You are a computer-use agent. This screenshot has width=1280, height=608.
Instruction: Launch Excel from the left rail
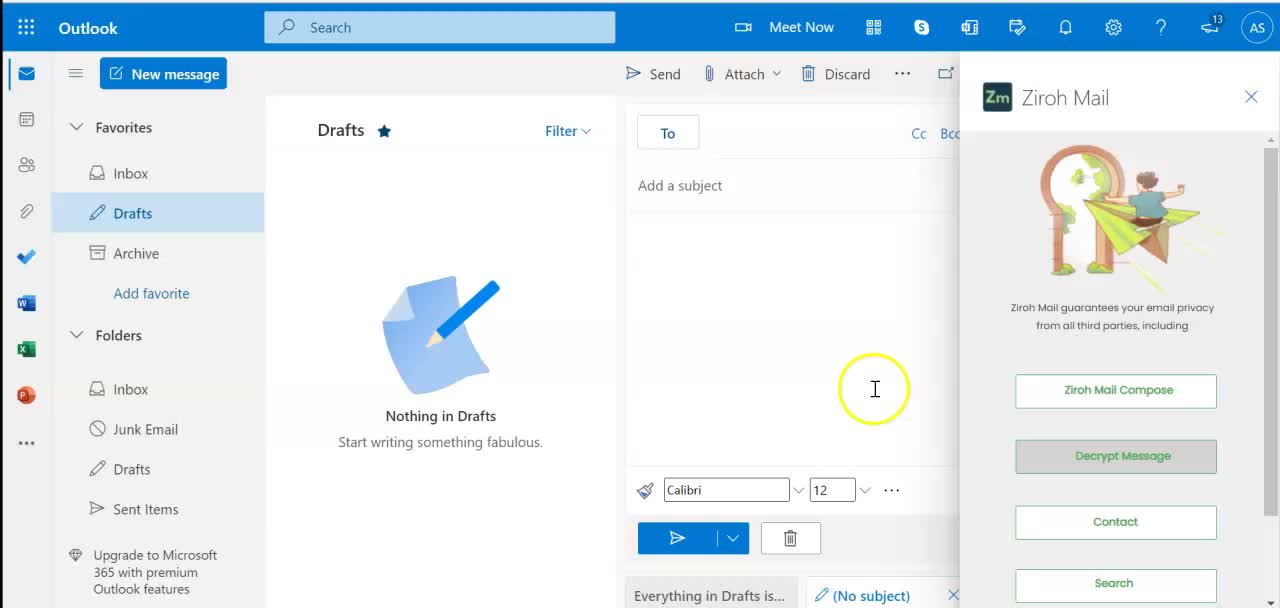[27, 349]
